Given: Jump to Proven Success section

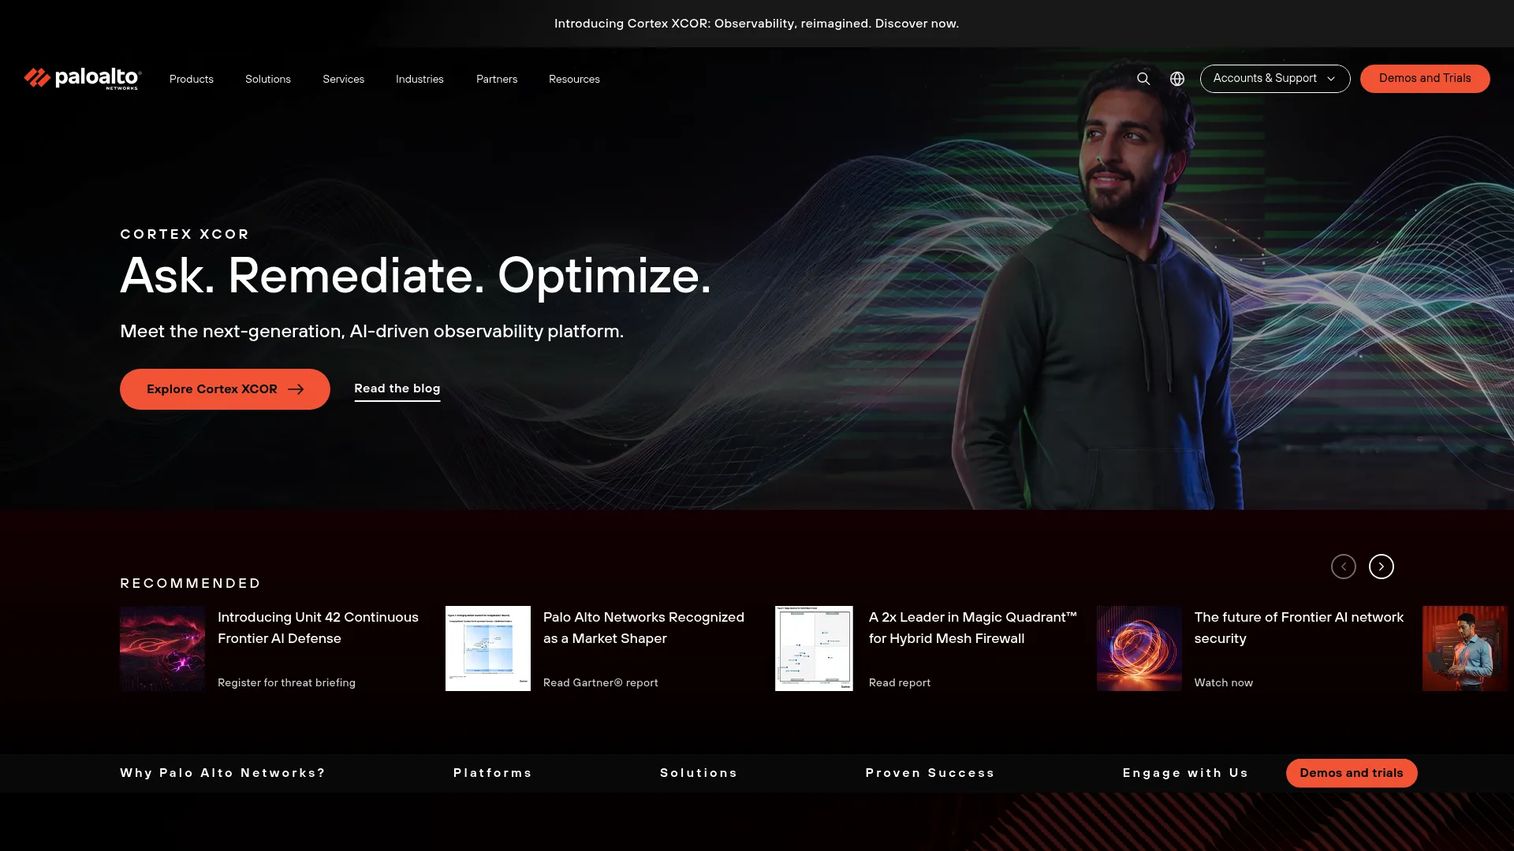Looking at the screenshot, I should pos(930,773).
